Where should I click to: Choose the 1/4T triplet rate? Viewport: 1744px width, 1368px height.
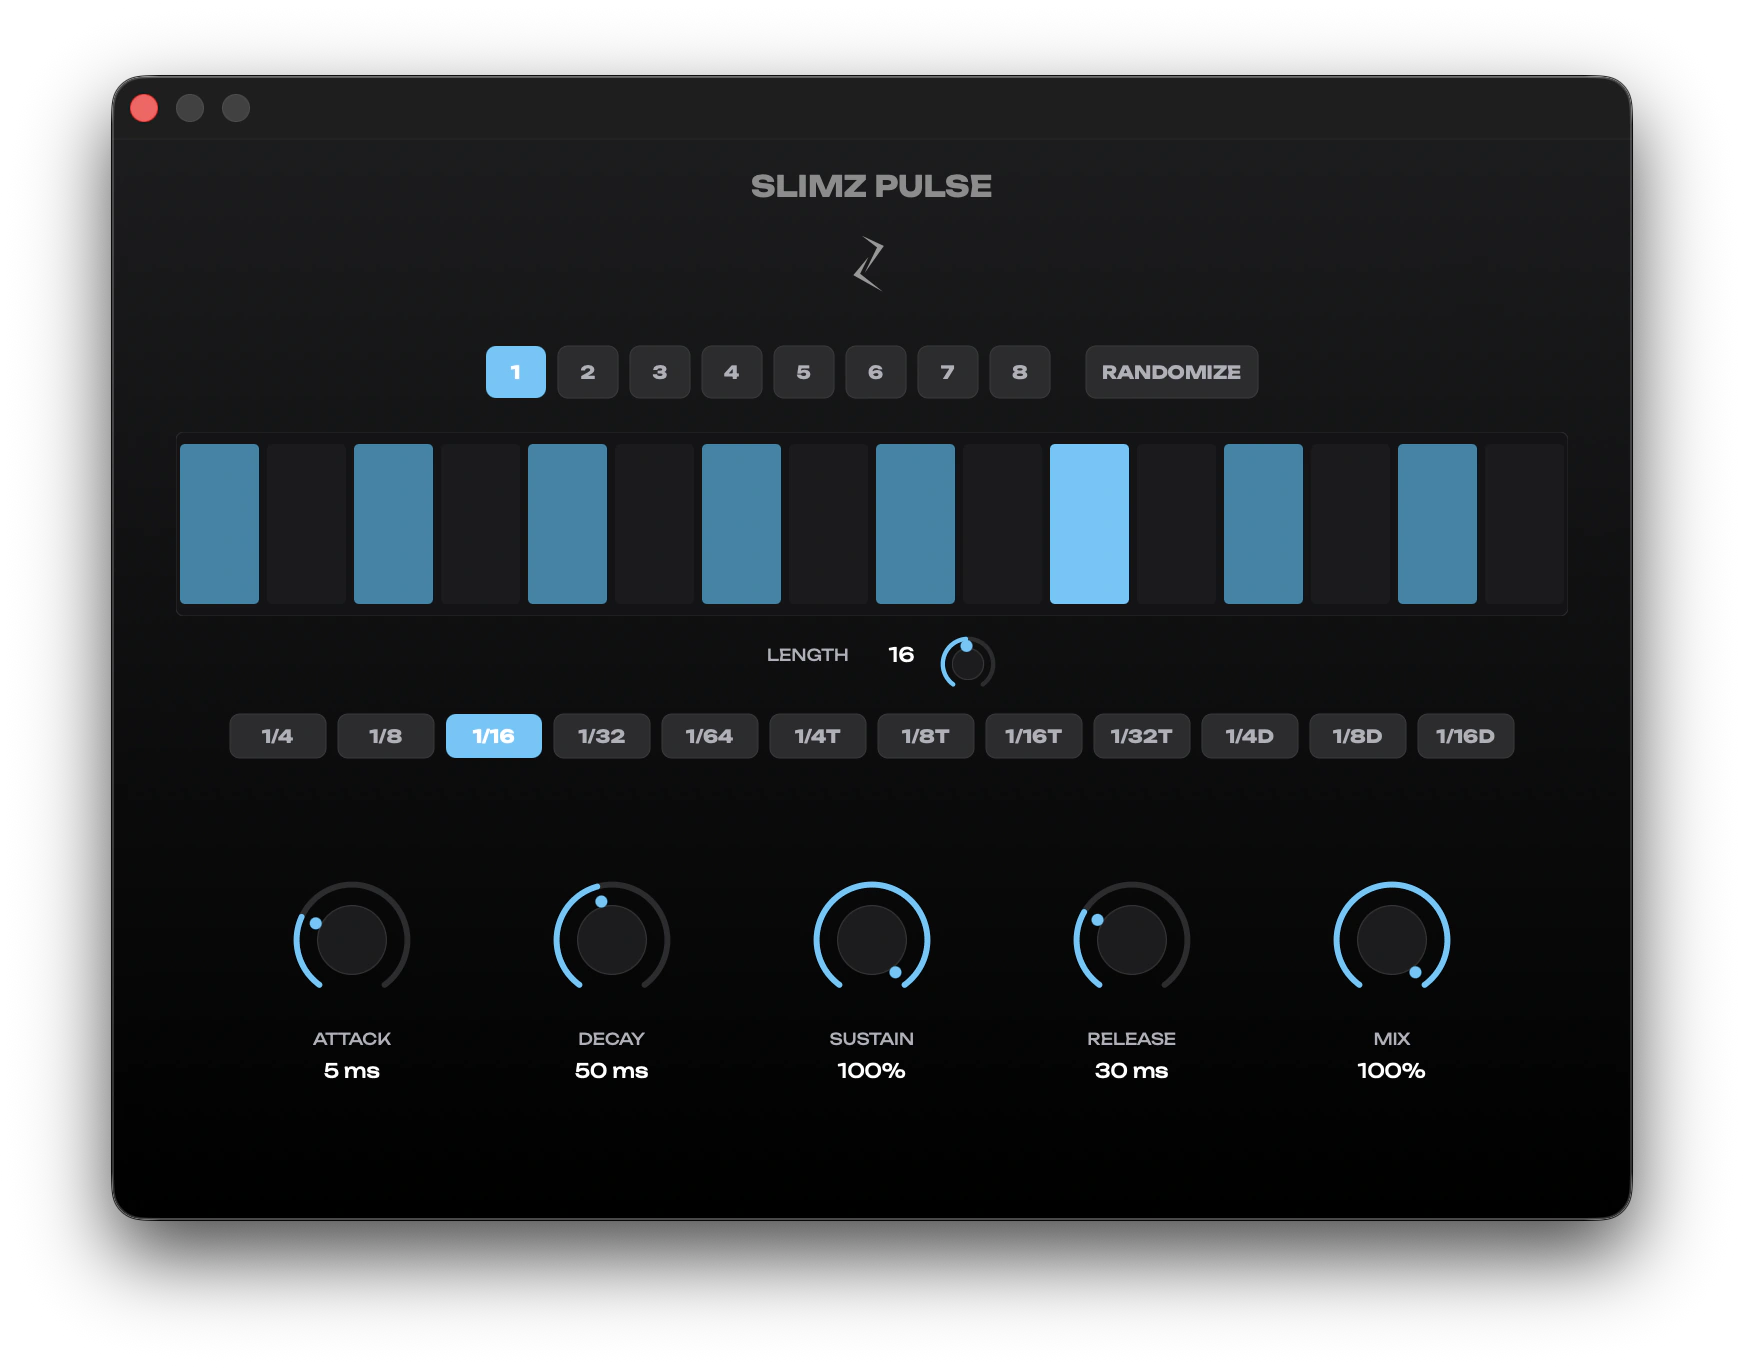[x=818, y=736]
